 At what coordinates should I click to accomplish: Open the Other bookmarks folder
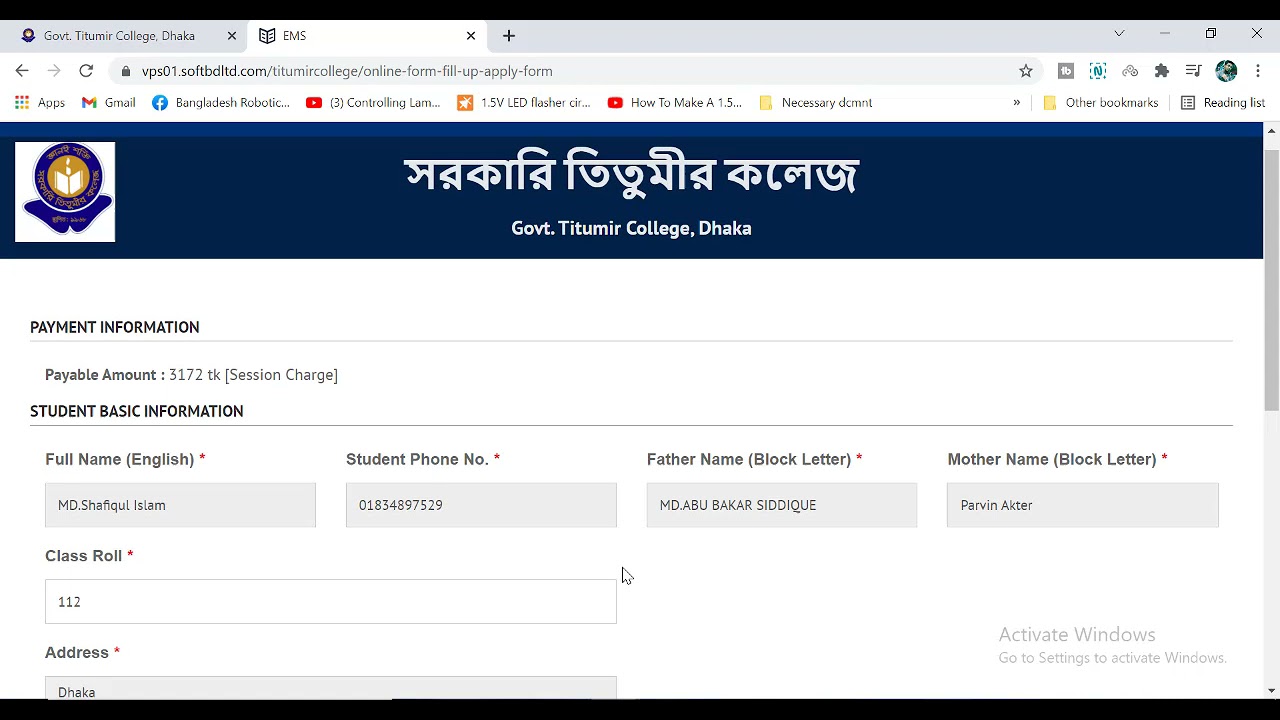pyautogui.click(x=1100, y=102)
